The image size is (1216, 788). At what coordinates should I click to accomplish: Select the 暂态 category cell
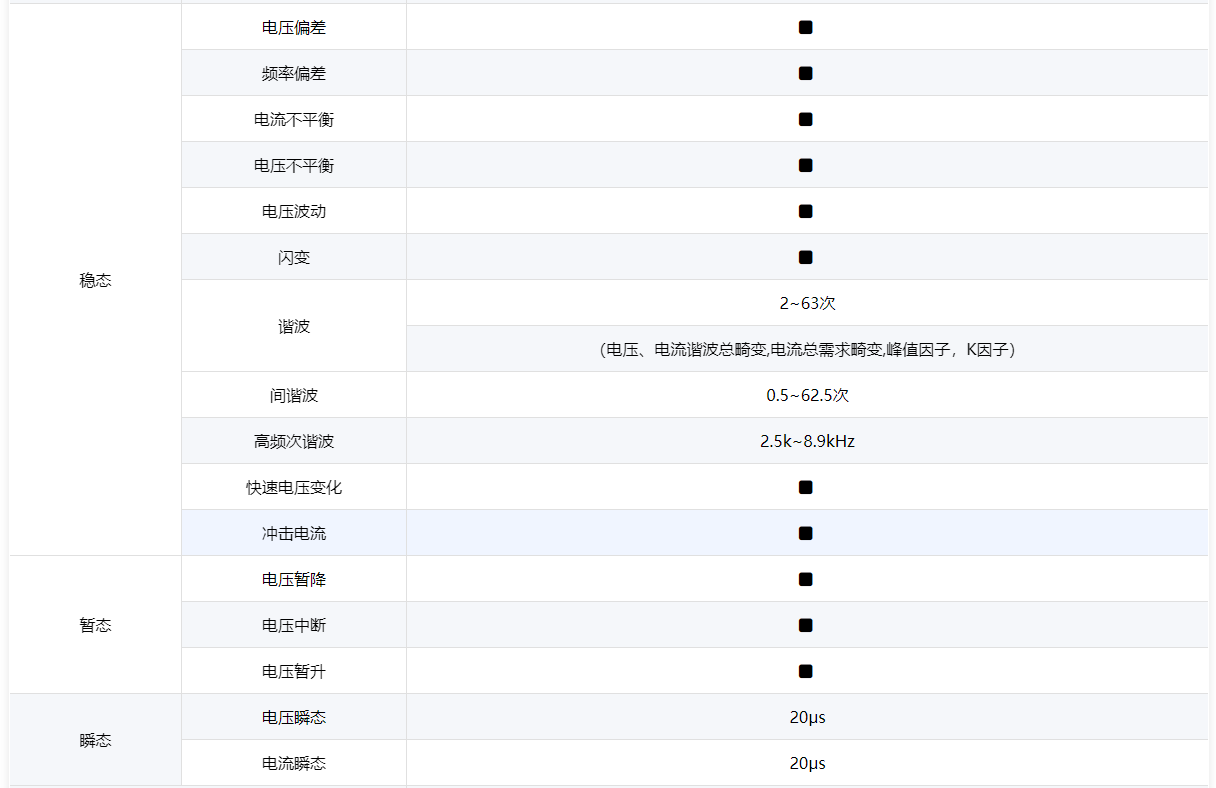coord(95,625)
